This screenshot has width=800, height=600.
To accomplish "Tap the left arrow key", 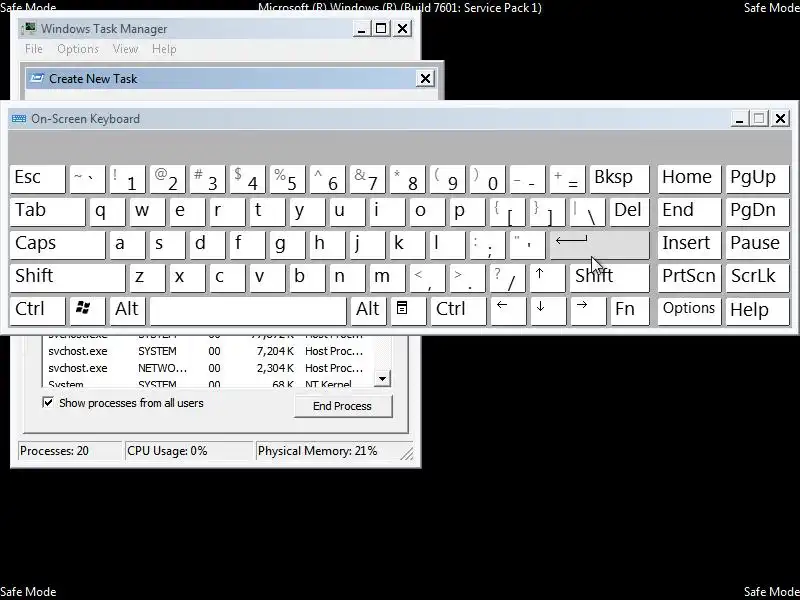I will click(x=508, y=311).
